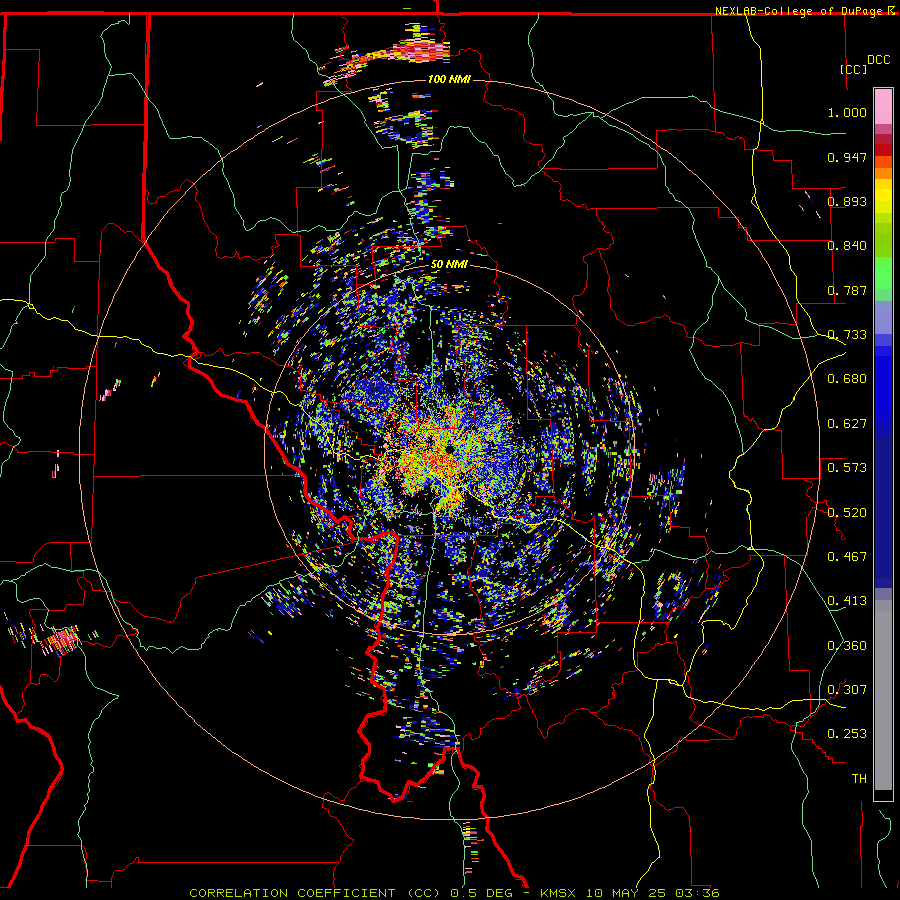Screen dimensions: 900x900
Task: Pick the light pink swatch at 1.000
Action: tap(883, 106)
